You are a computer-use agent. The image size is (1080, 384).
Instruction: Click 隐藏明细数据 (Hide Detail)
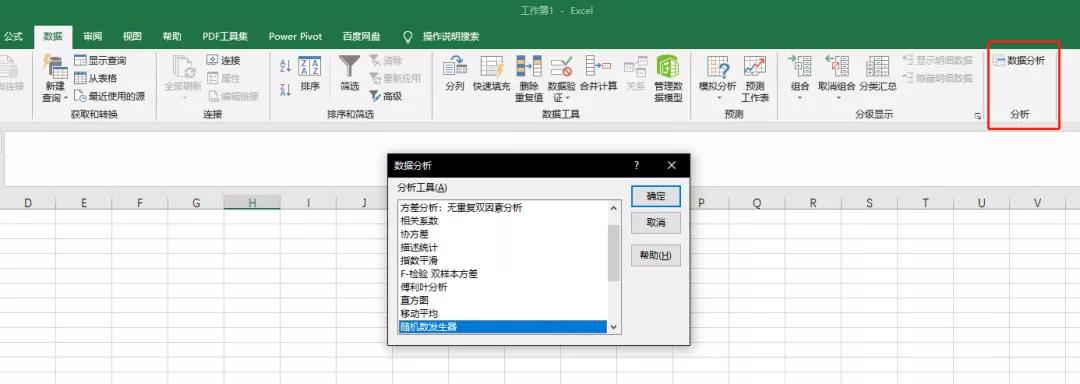pyautogui.click(x=937, y=78)
